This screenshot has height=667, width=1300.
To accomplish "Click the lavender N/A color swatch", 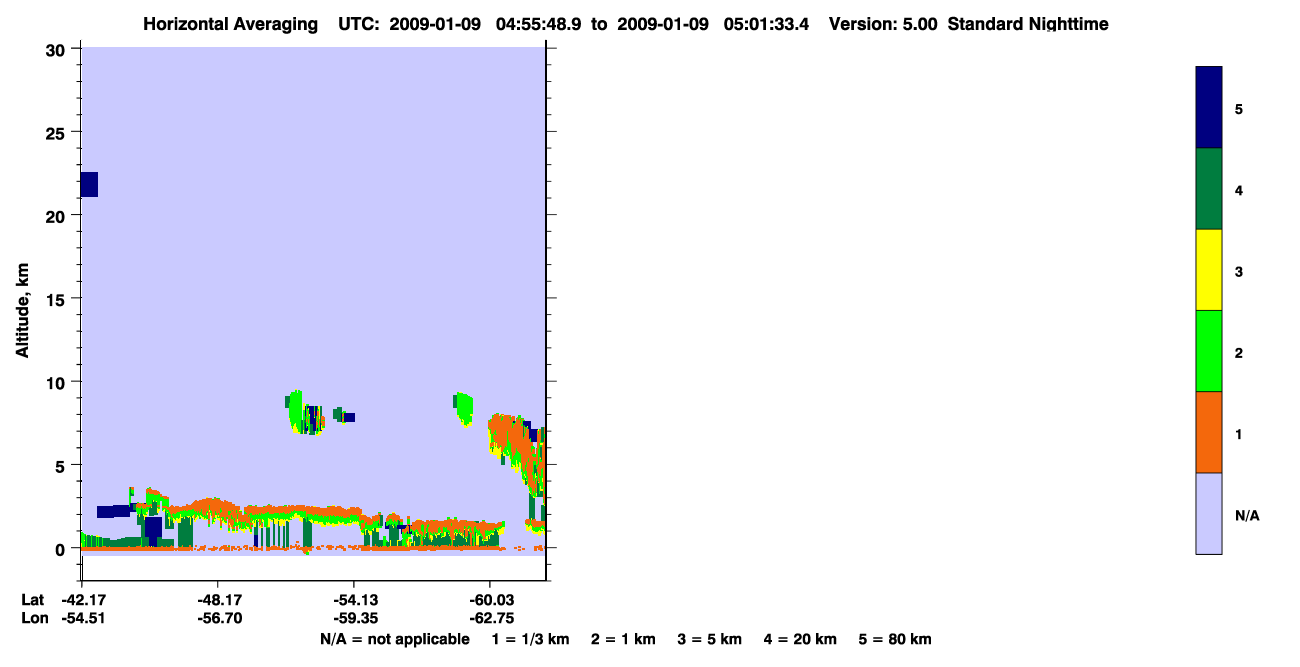I will click(x=1209, y=513).
